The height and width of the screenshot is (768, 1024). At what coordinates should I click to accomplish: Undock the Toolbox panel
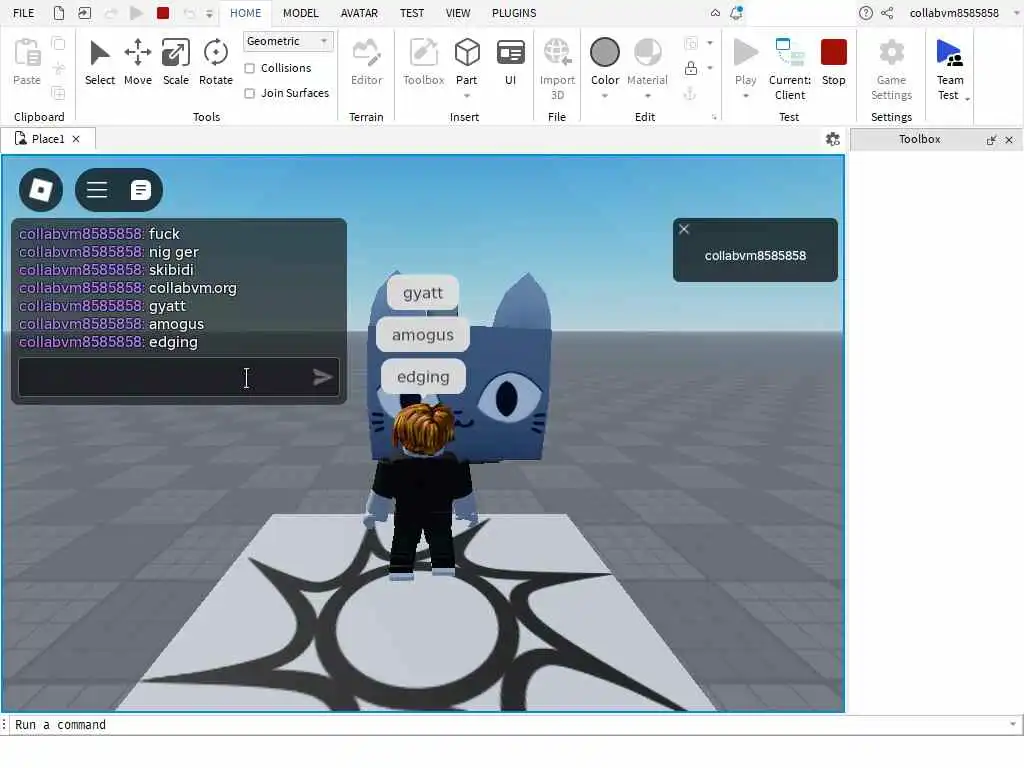[991, 140]
